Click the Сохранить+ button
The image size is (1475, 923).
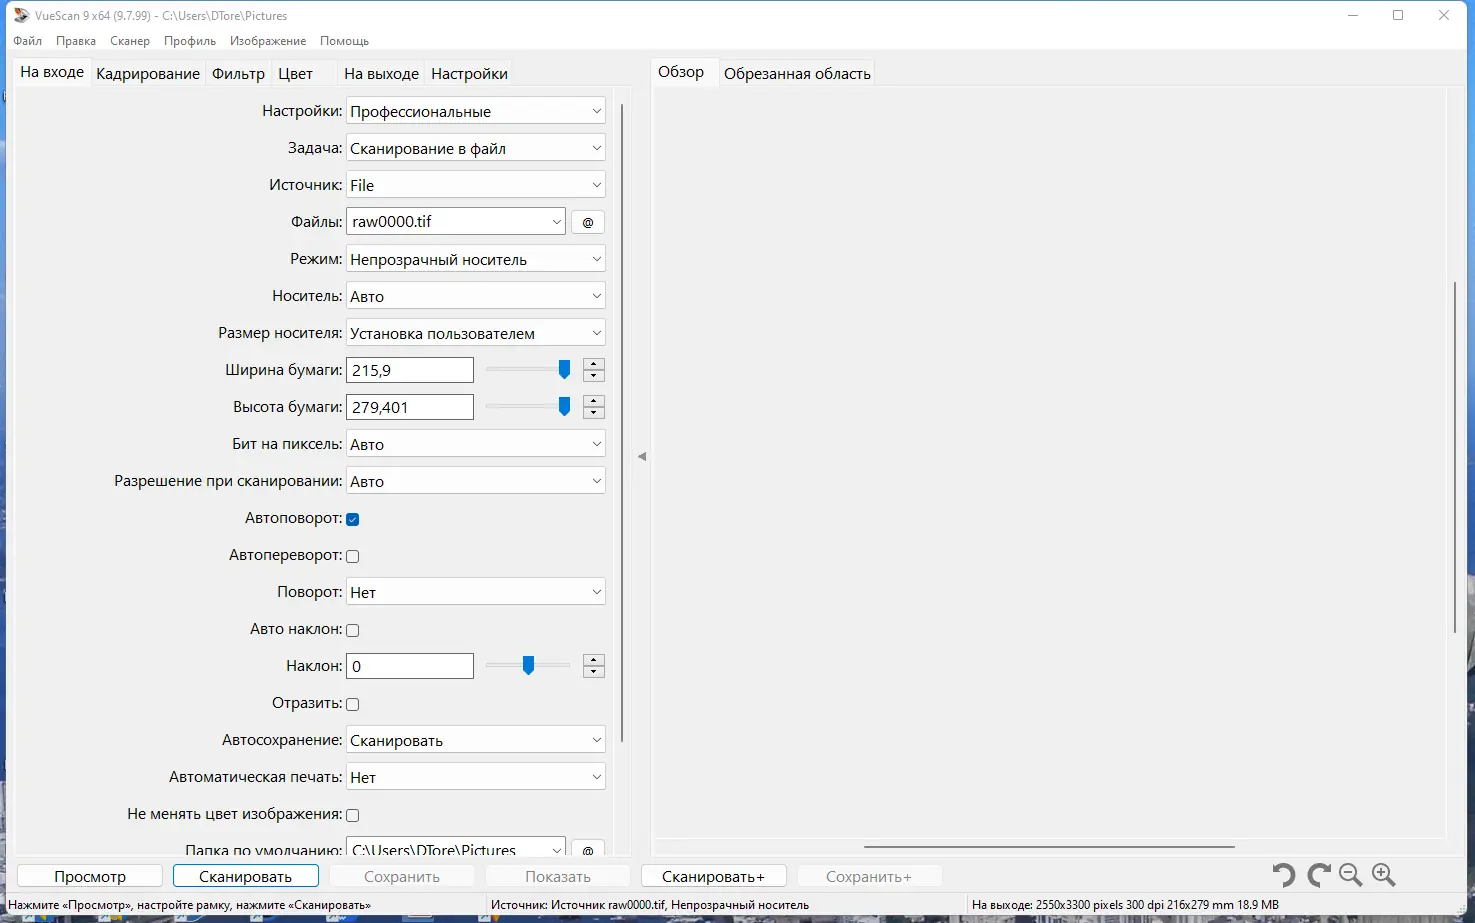[869, 876]
